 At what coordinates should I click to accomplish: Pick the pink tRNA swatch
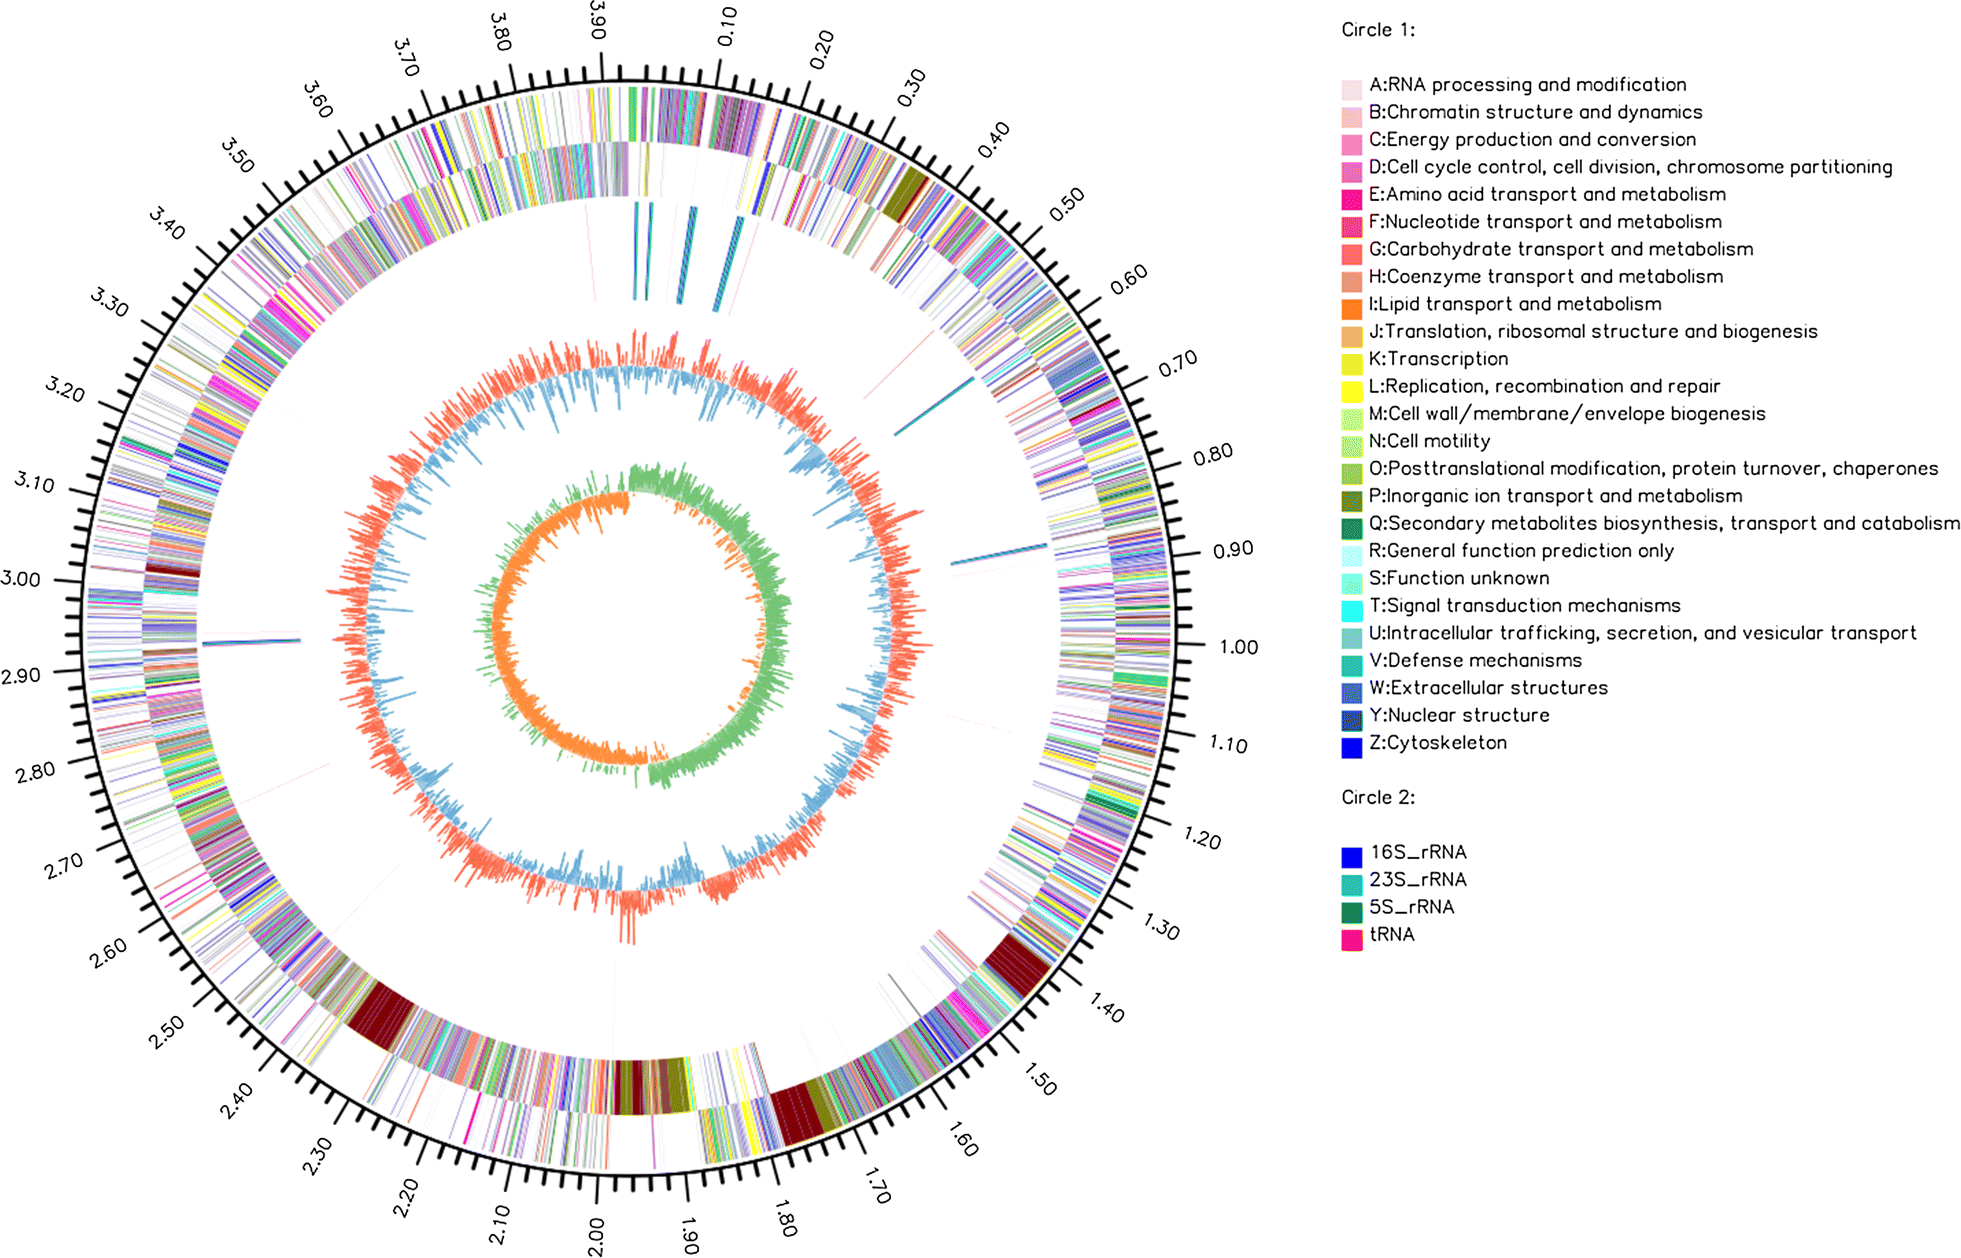[x=1351, y=940]
